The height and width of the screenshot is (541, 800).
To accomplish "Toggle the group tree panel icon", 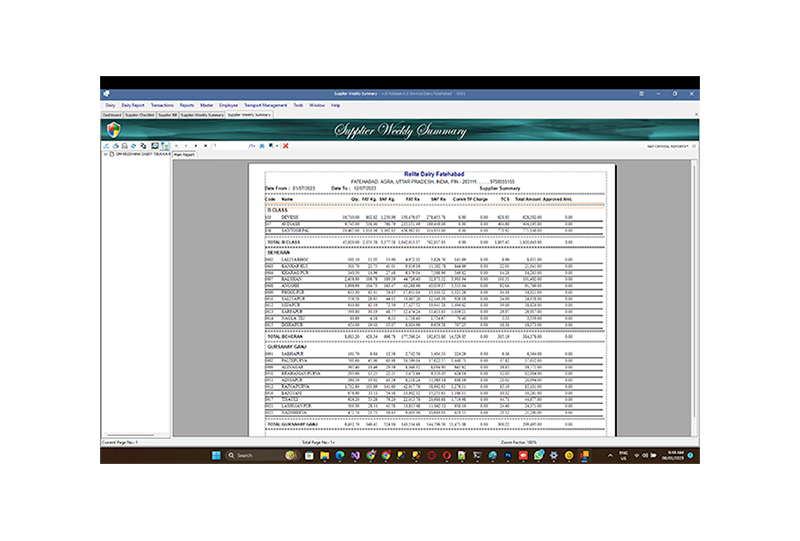I will point(165,146).
